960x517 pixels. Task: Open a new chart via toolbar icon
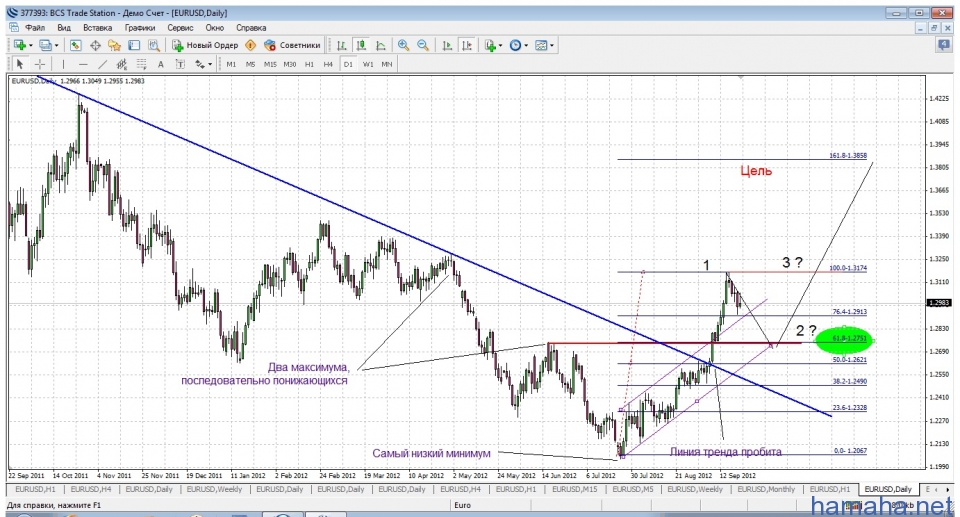pyautogui.click(x=20, y=45)
